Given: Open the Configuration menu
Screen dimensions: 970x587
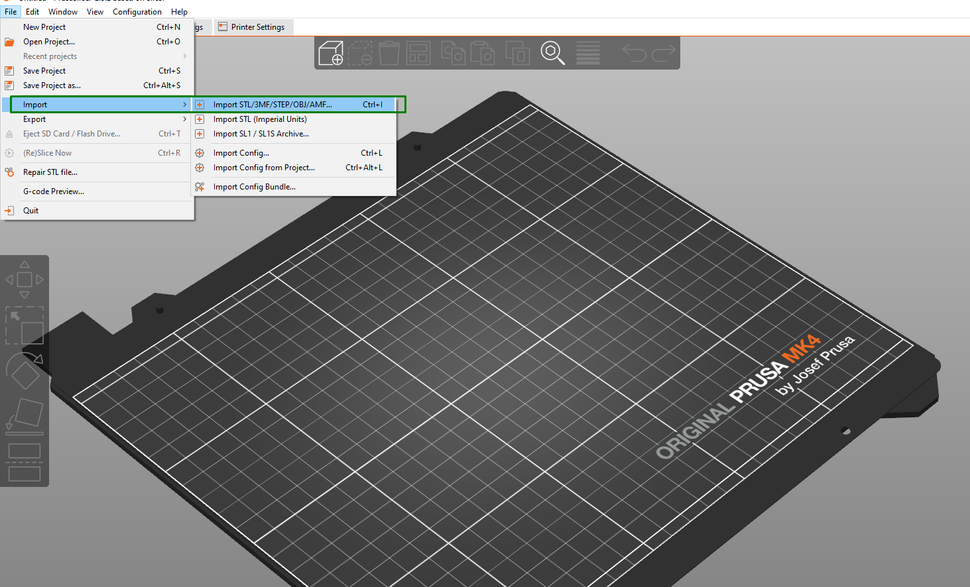Looking at the screenshot, I should [x=137, y=12].
